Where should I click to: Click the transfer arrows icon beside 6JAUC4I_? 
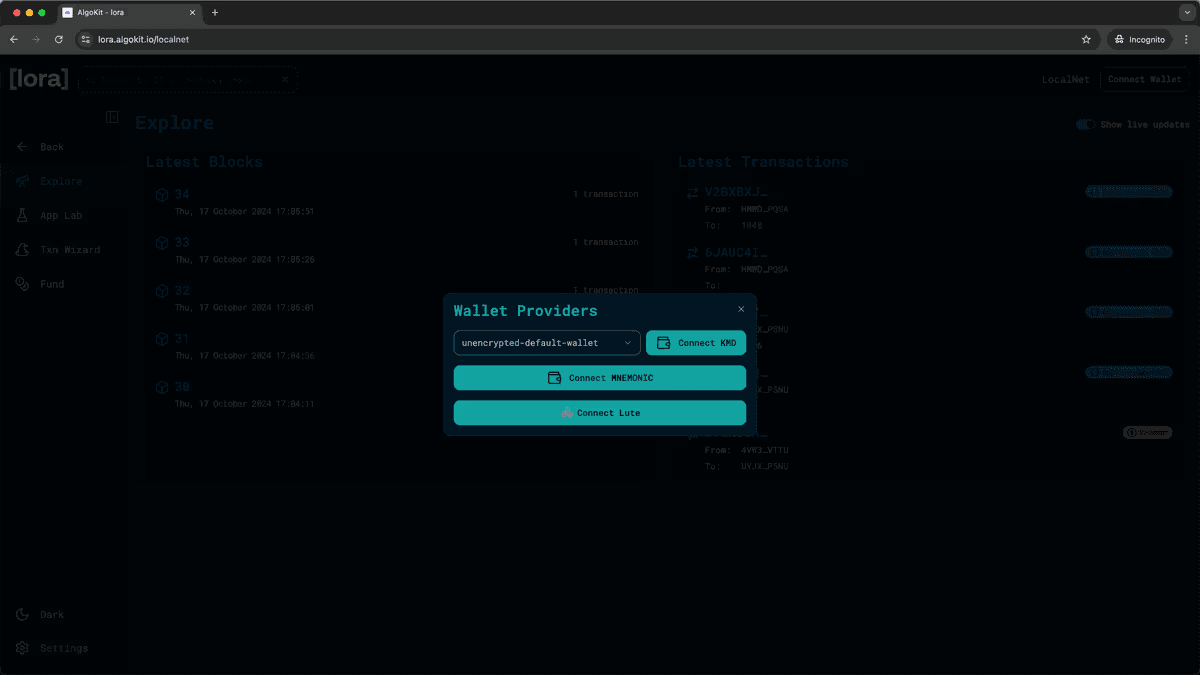pos(692,252)
